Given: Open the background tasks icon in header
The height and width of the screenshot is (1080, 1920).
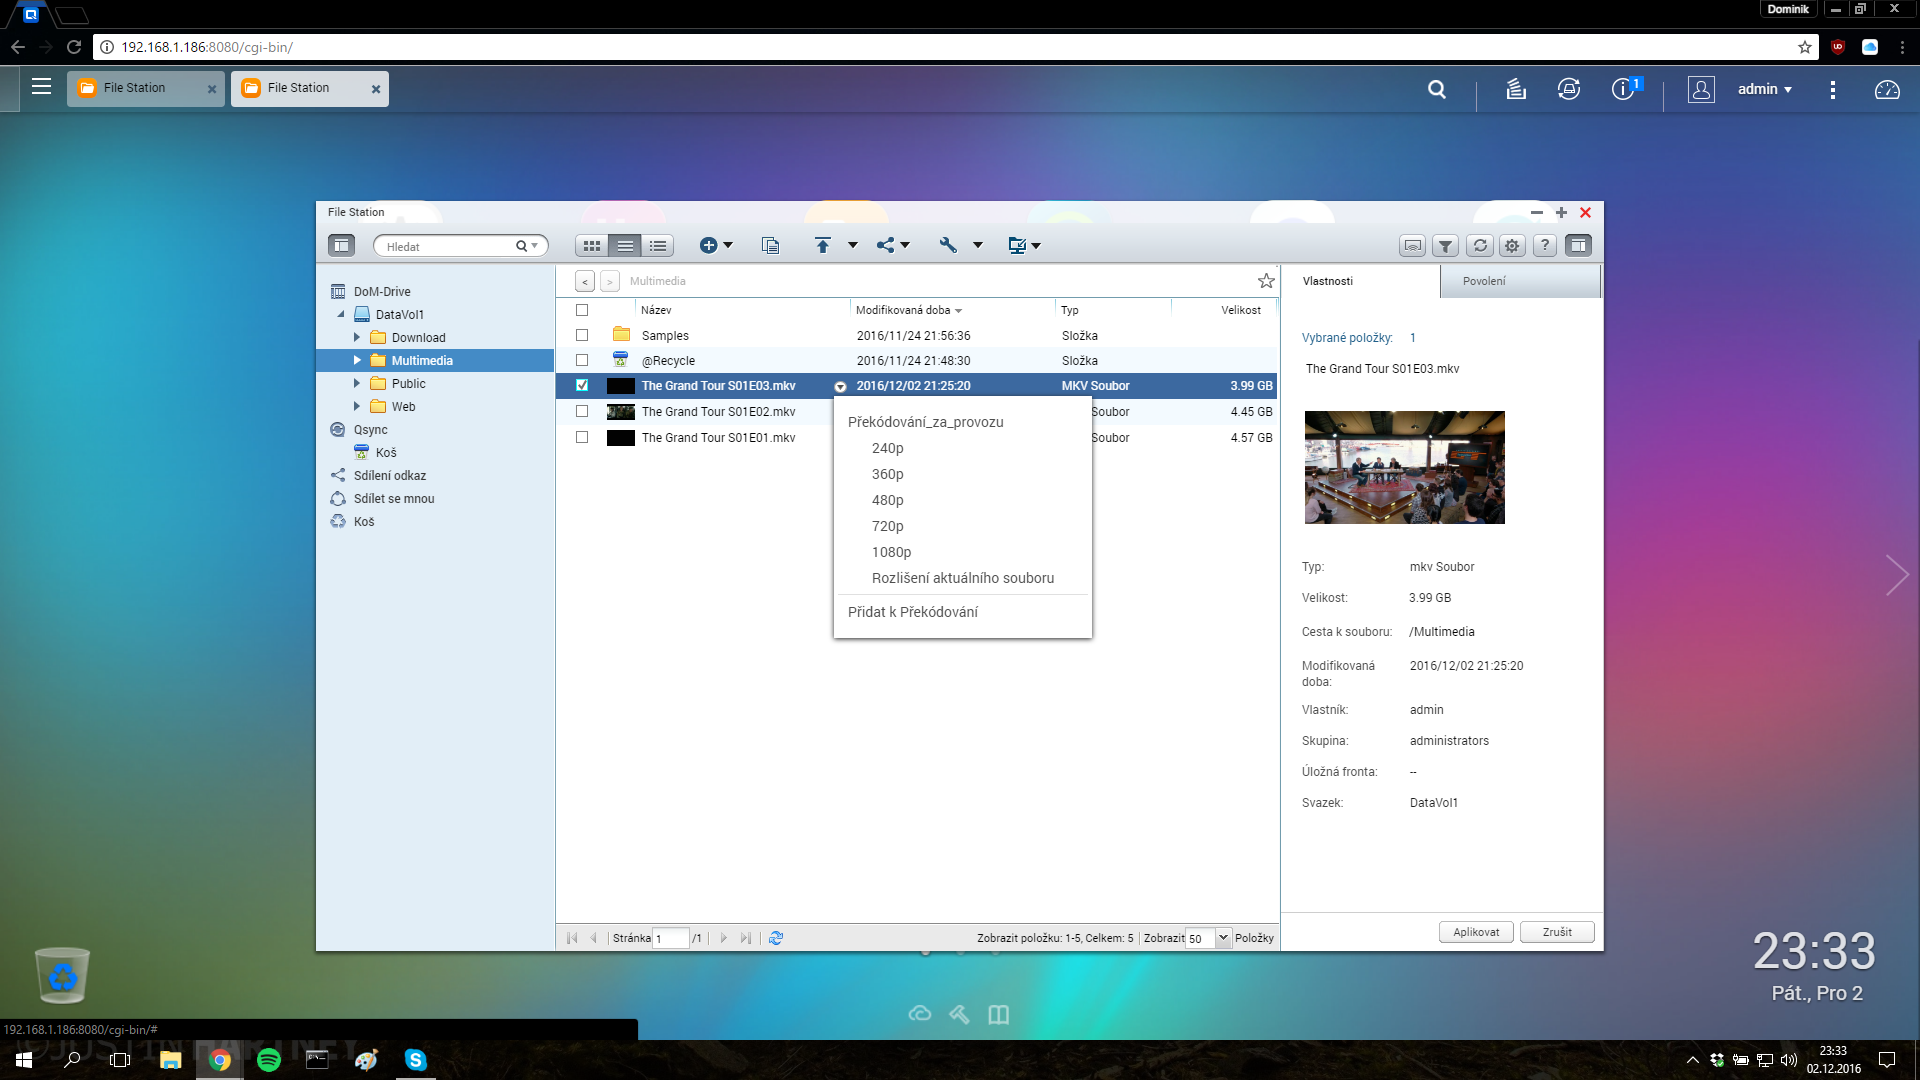Looking at the screenshot, I should [x=1515, y=89].
